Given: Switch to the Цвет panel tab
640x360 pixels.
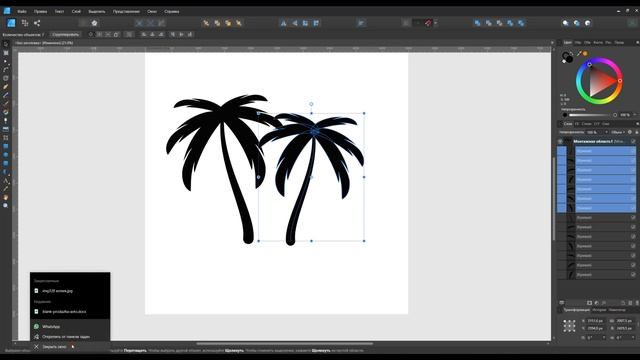Looking at the screenshot, I should click(x=568, y=42).
